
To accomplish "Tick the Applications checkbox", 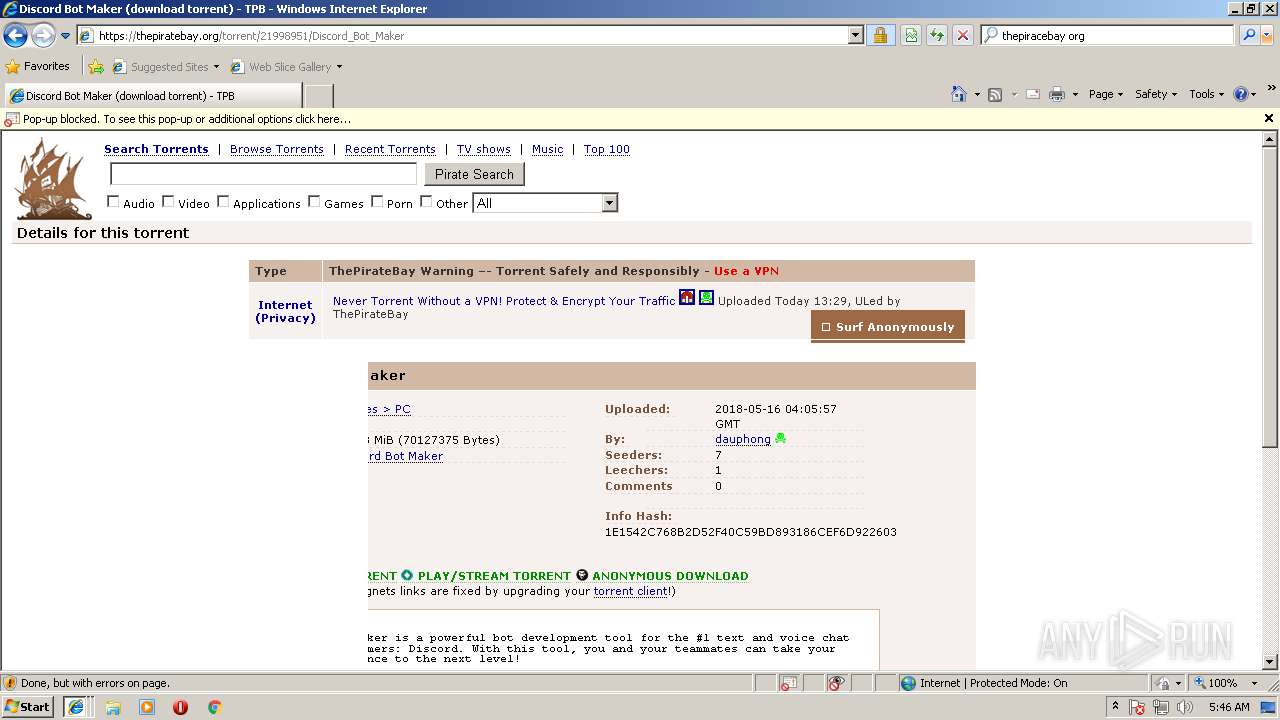I will tap(223, 202).
